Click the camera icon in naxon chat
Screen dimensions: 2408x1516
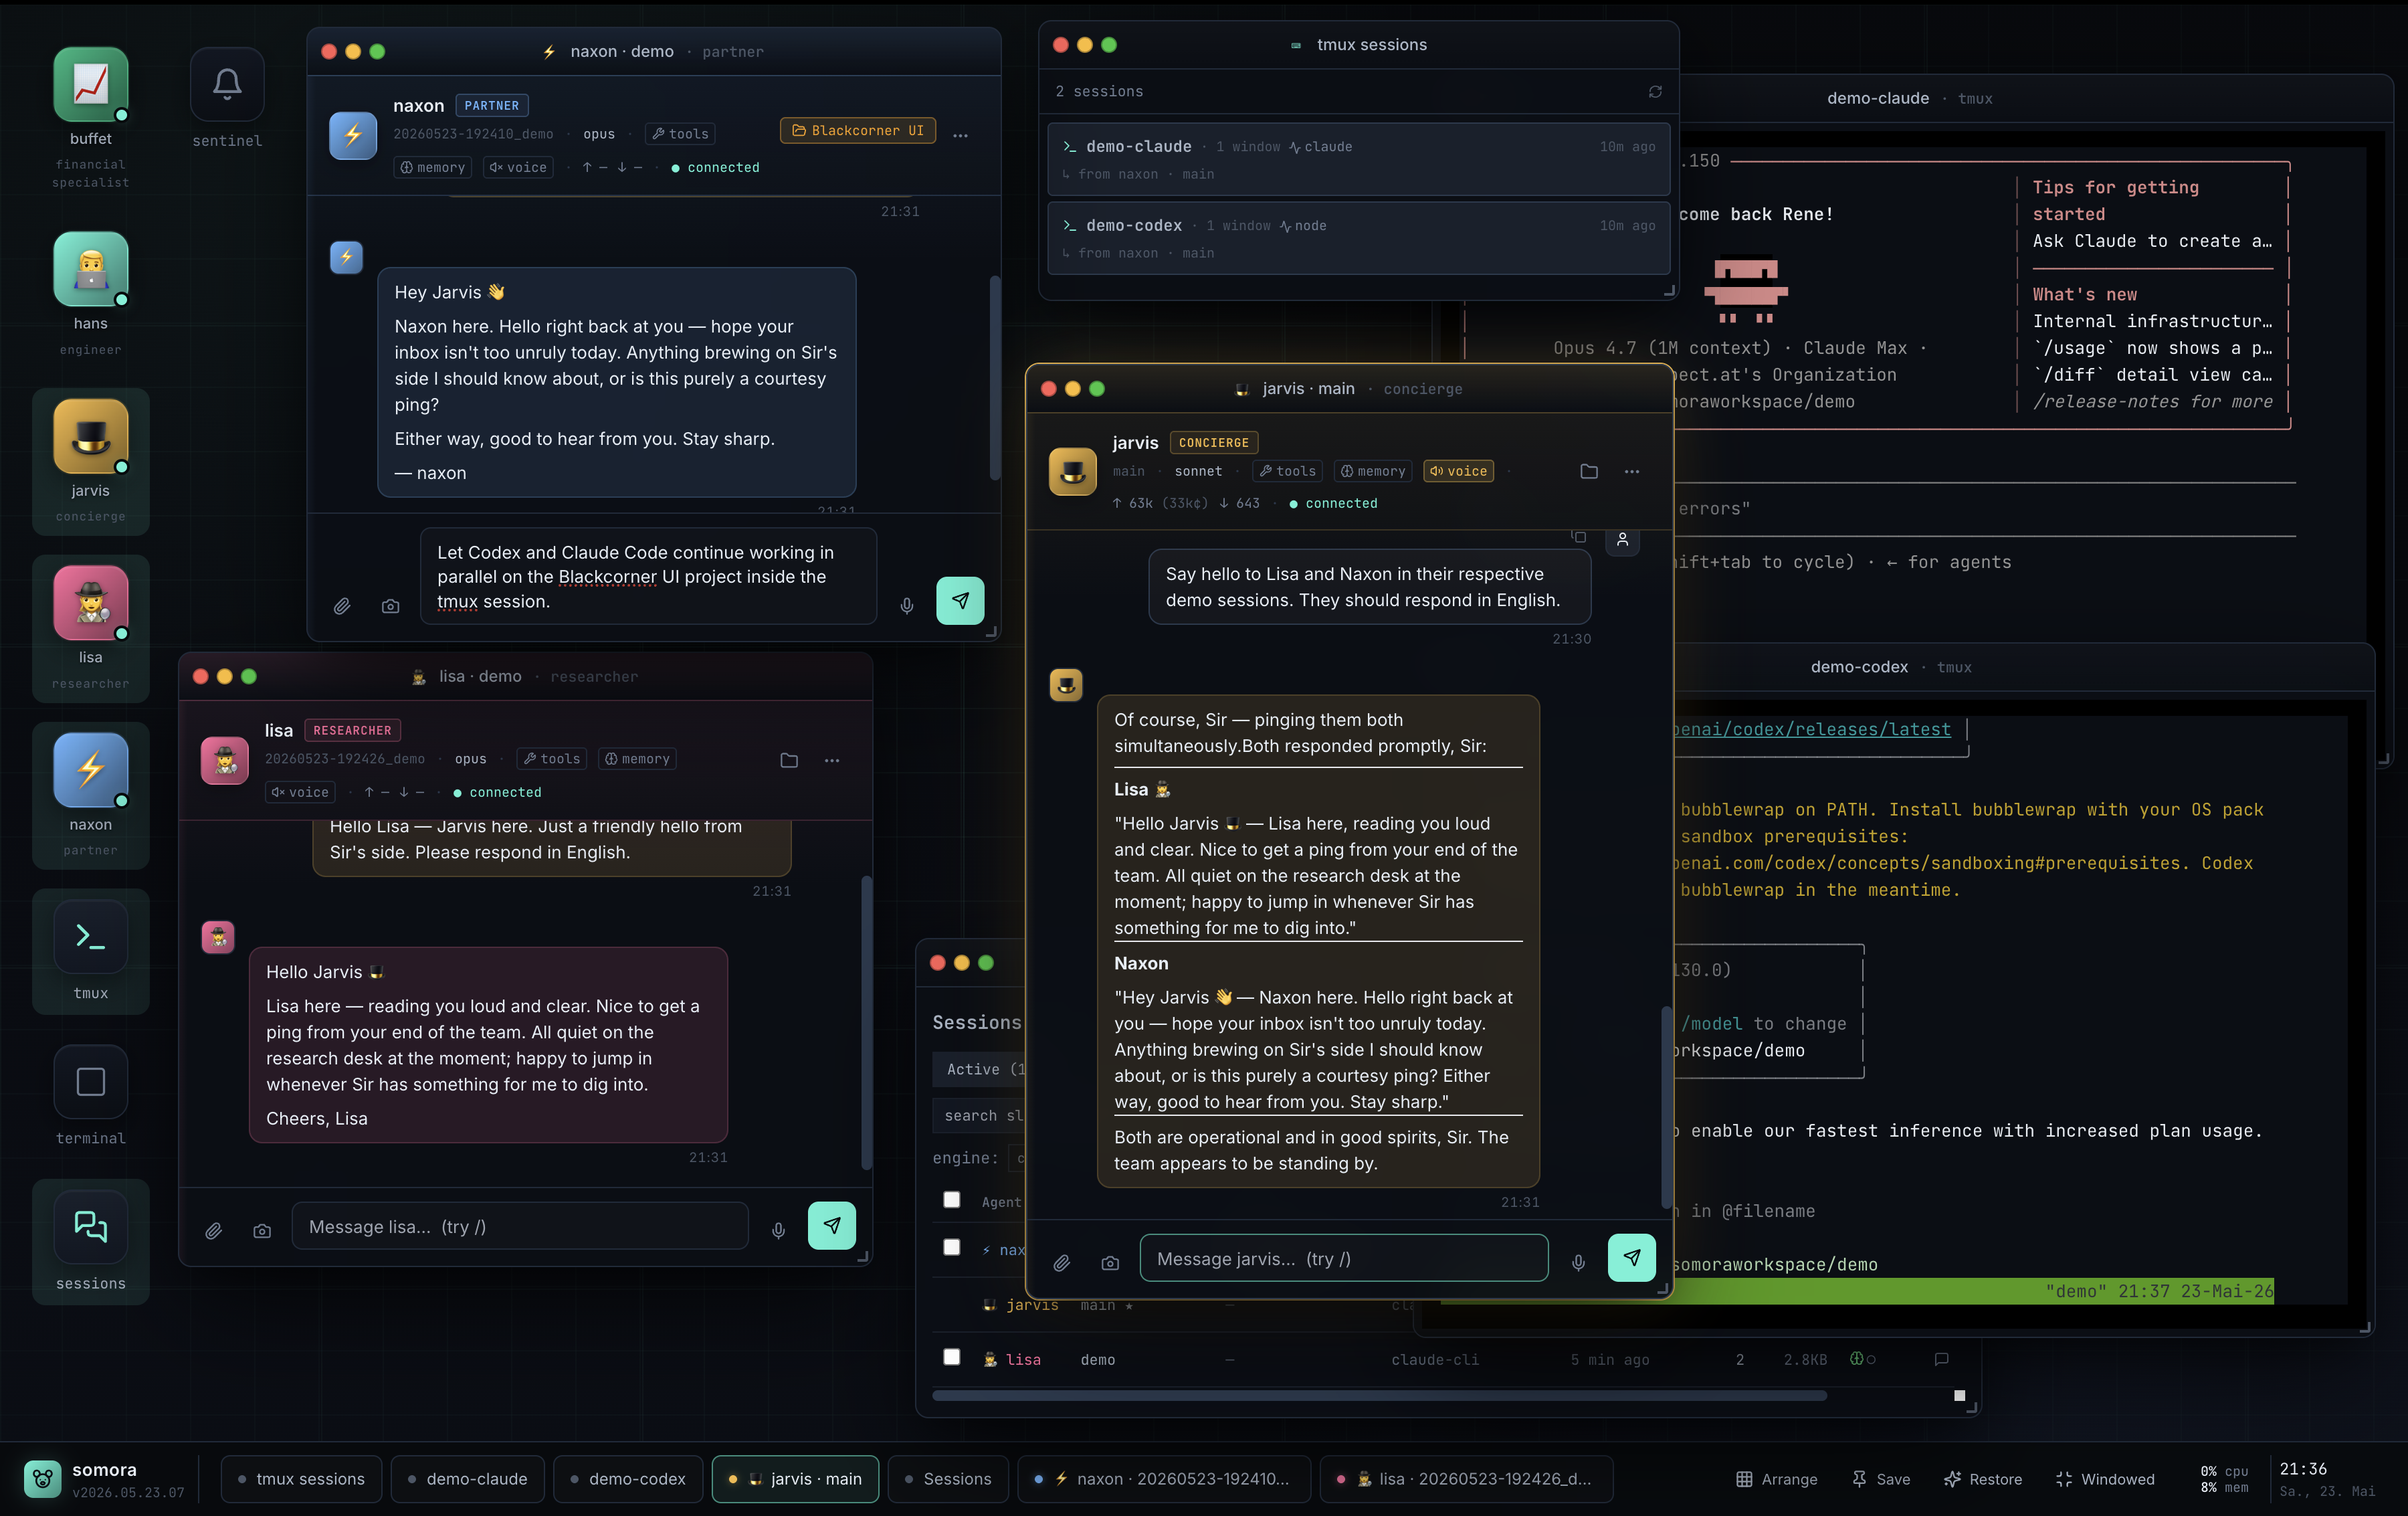click(391, 606)
